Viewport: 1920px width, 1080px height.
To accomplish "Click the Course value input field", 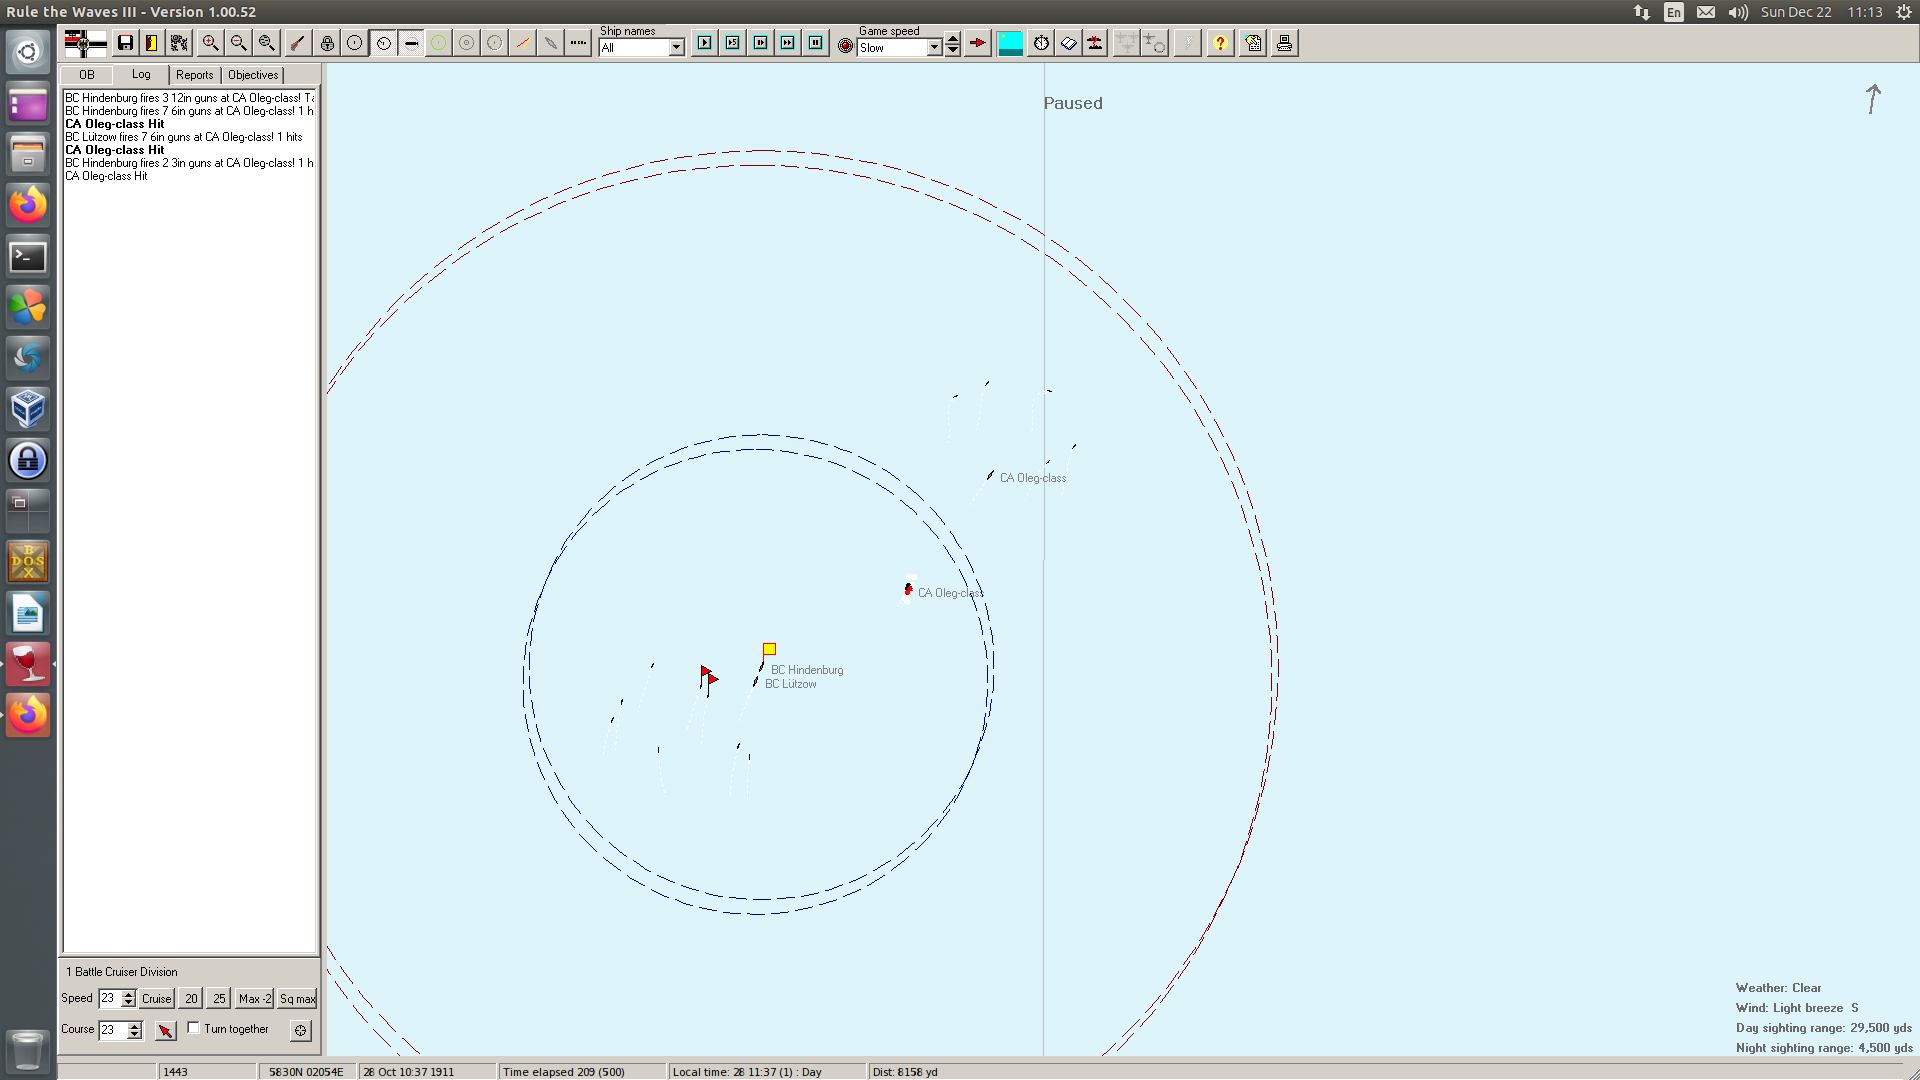I will (x=112, y=1030).
